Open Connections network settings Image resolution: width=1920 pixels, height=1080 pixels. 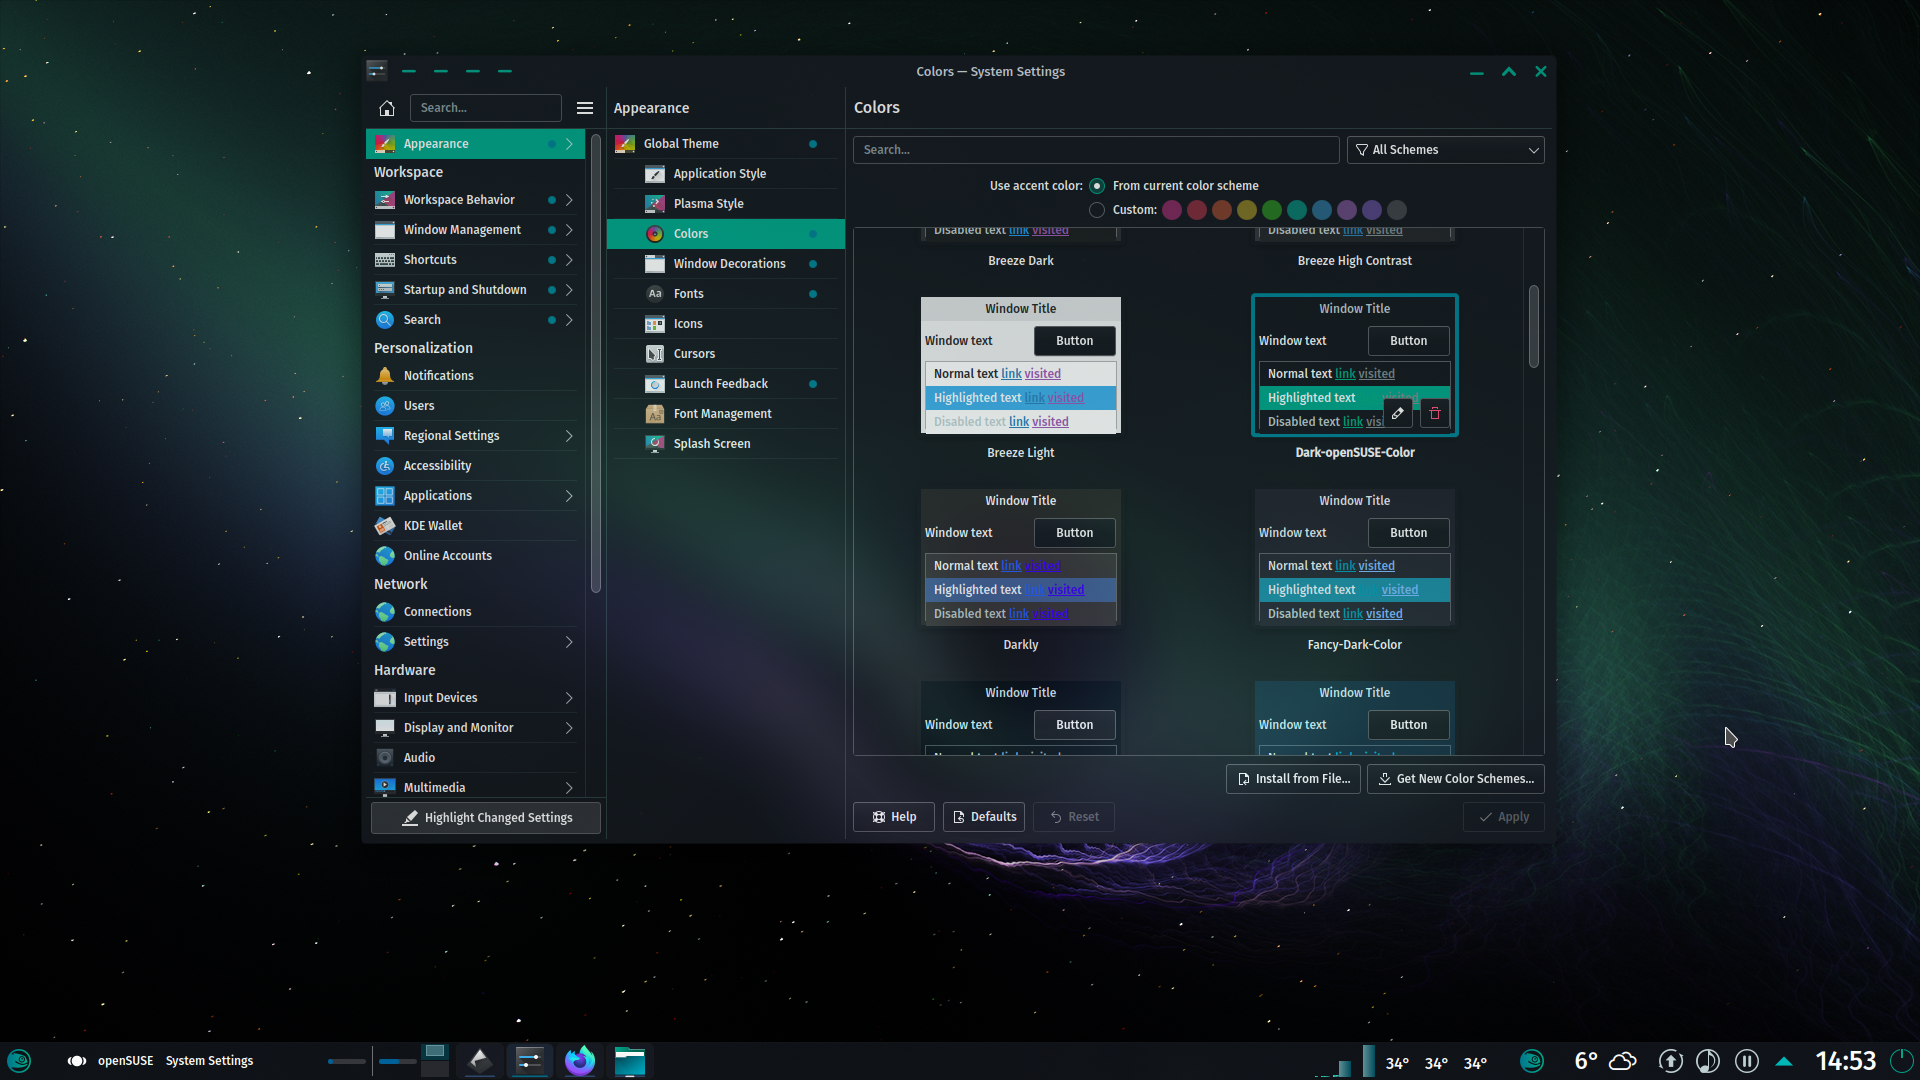[x=475, y=612]
